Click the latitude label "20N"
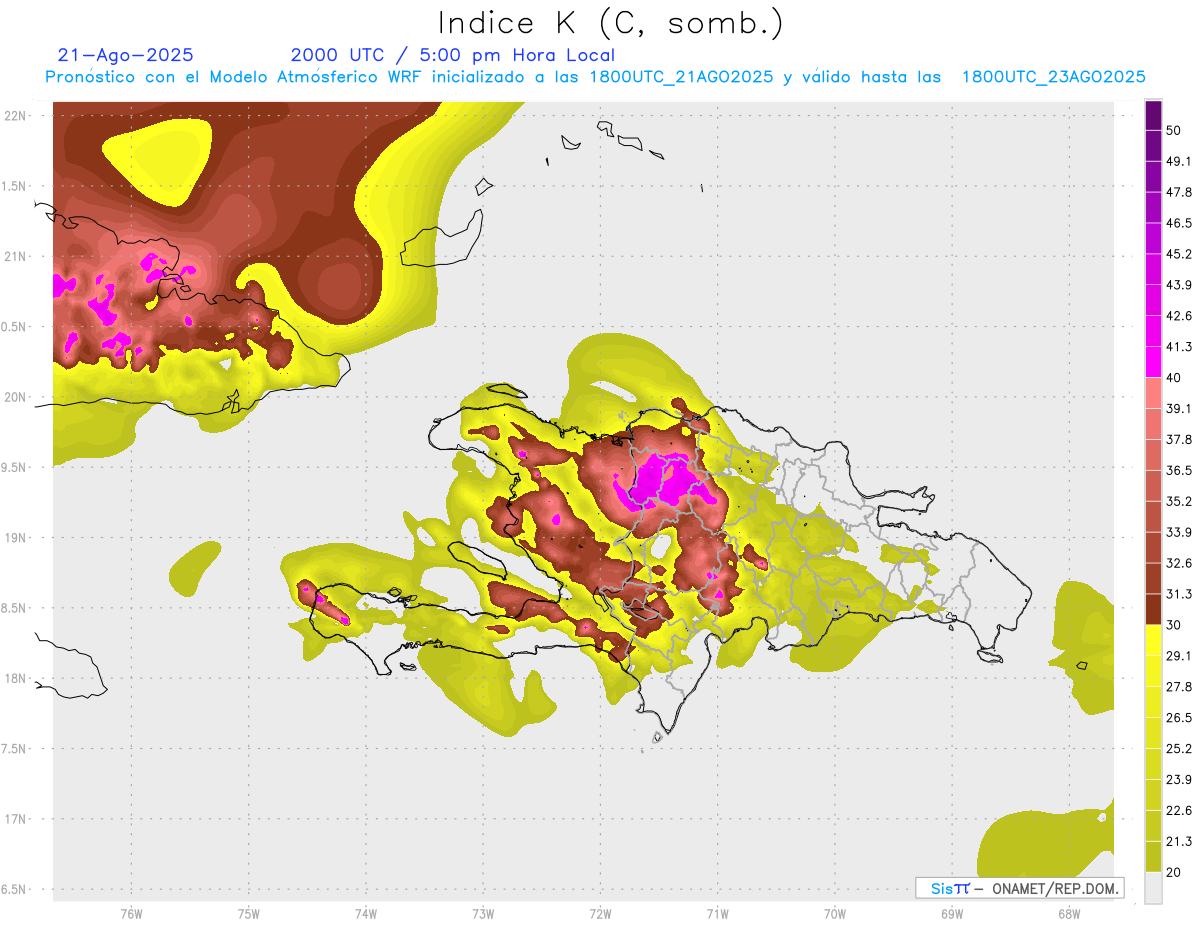 pyautogui.click(x=17, y=397)
